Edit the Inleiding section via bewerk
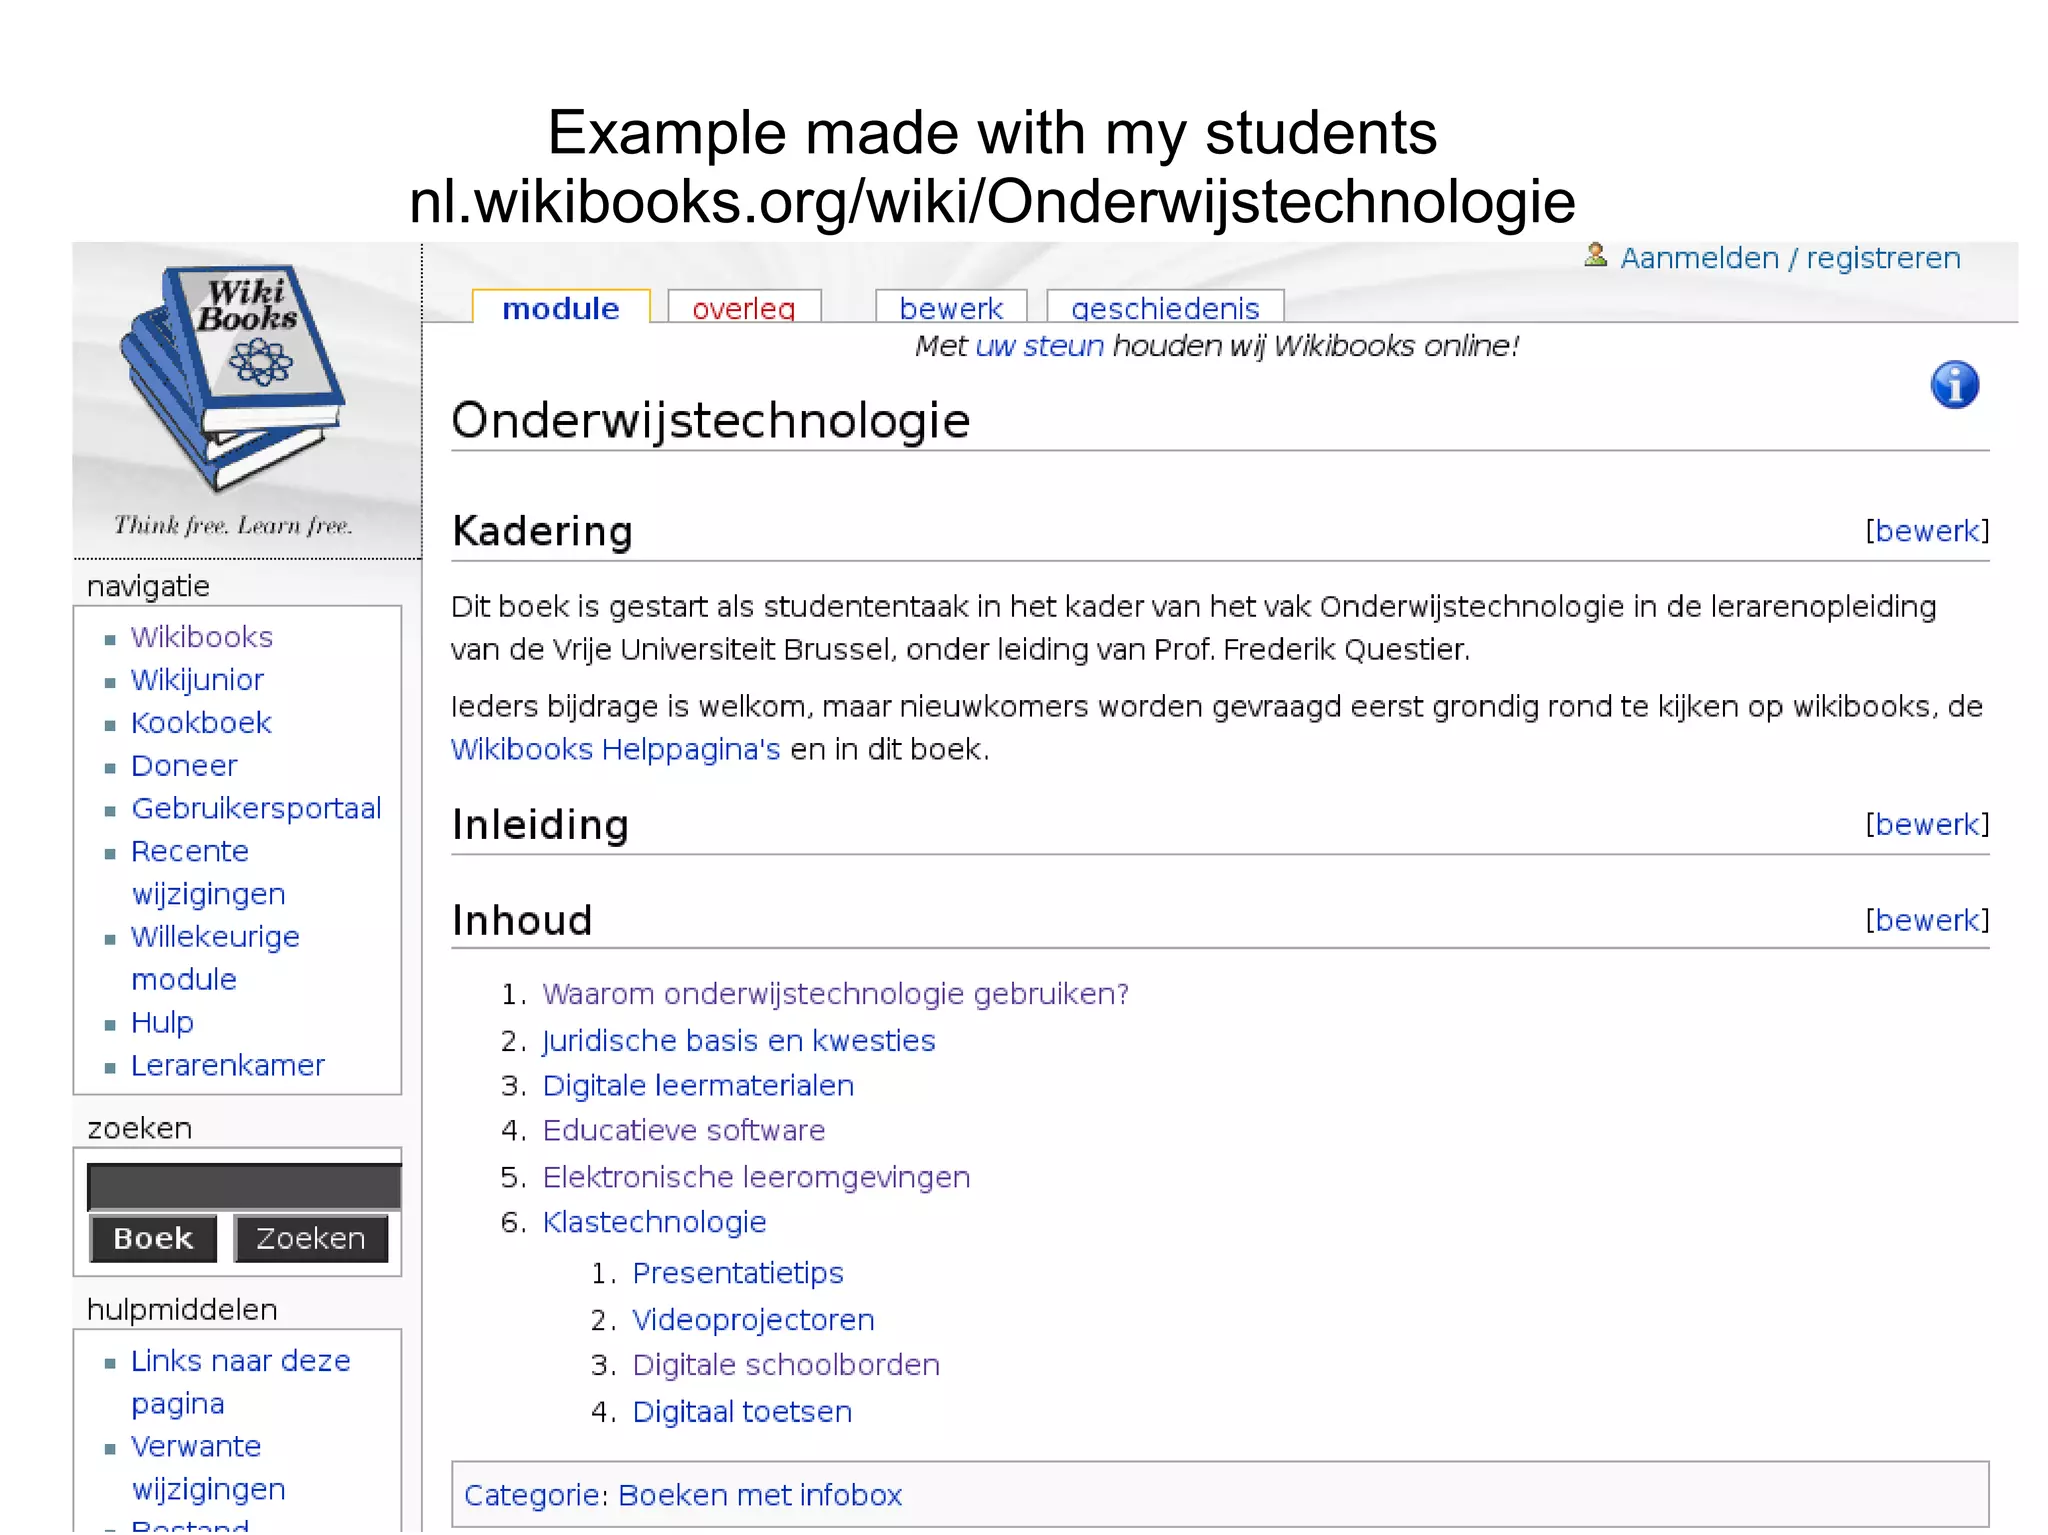The width and height of the screenshot is (2048, 1535). (x=1927, y=825)
